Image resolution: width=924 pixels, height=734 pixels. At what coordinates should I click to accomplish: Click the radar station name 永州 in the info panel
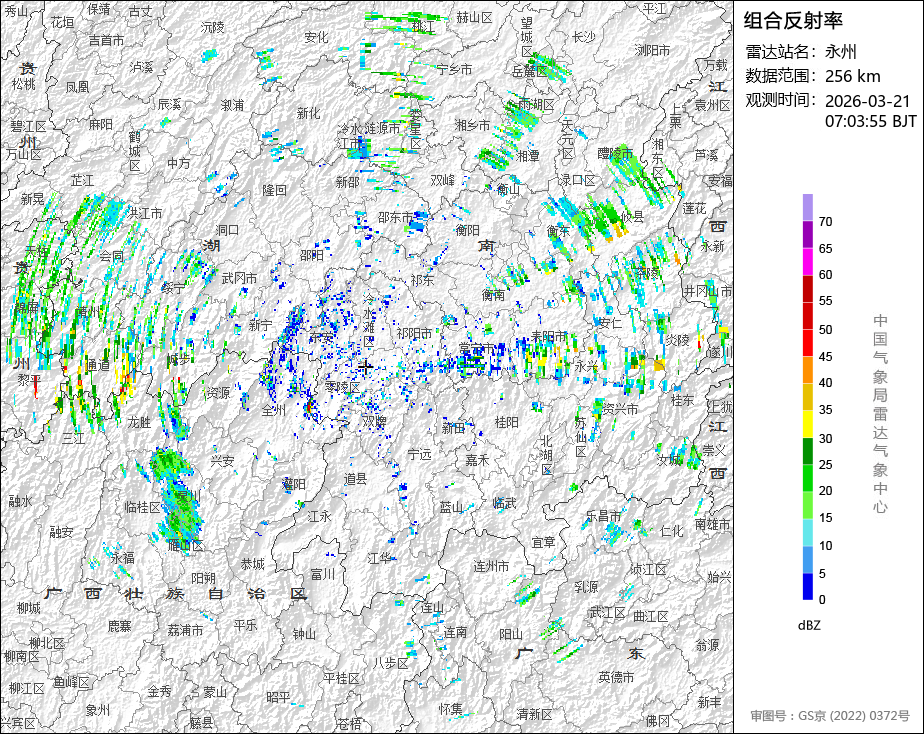click(840, 52)
